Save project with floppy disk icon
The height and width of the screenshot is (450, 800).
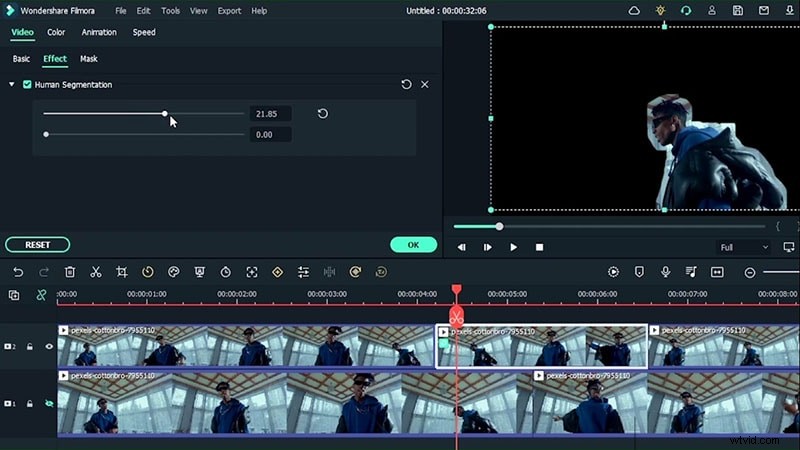(x=738, y=11)
